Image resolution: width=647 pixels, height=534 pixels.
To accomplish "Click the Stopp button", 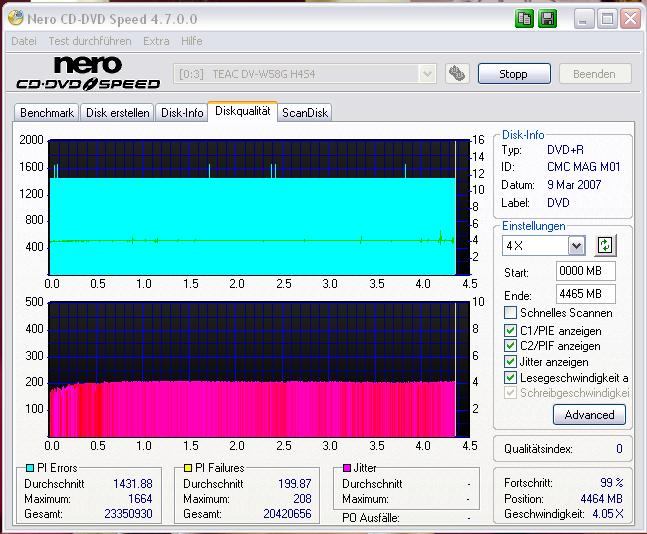I will coord(514,74).
